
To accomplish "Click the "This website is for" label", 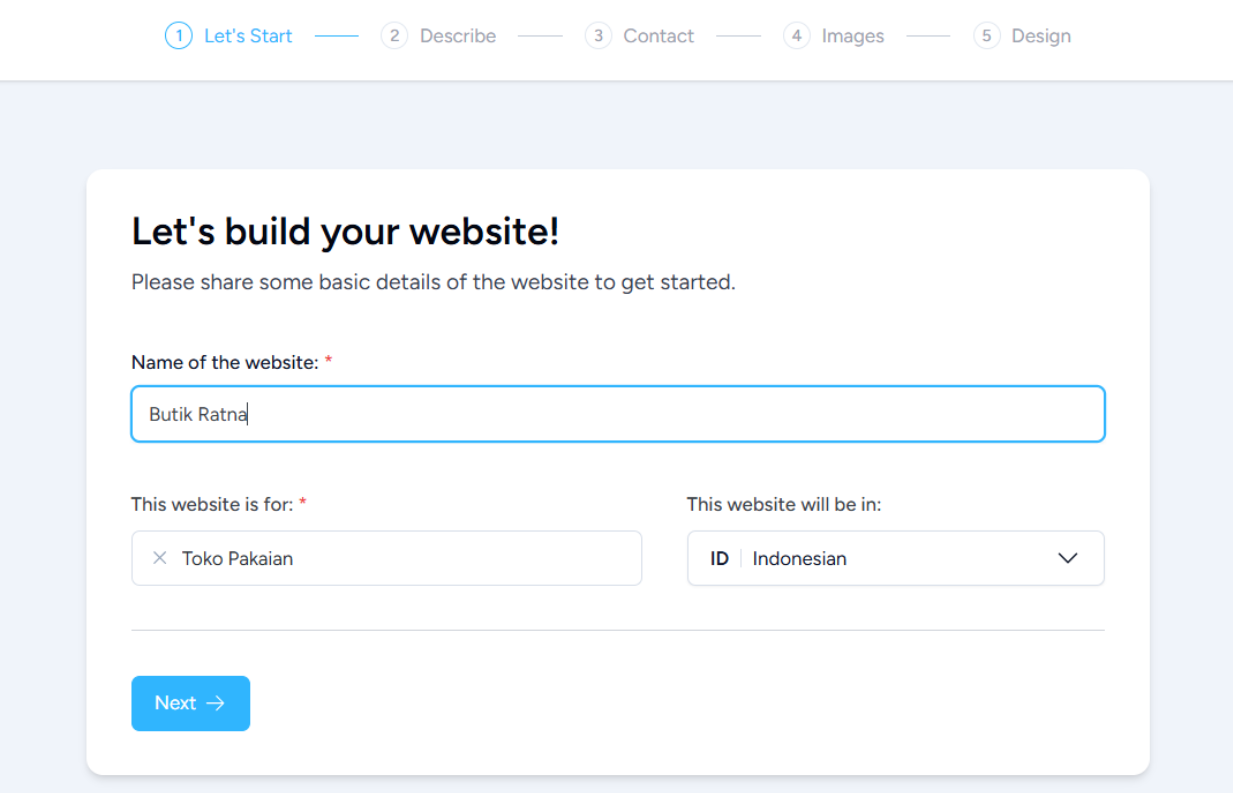I will 212,504.
